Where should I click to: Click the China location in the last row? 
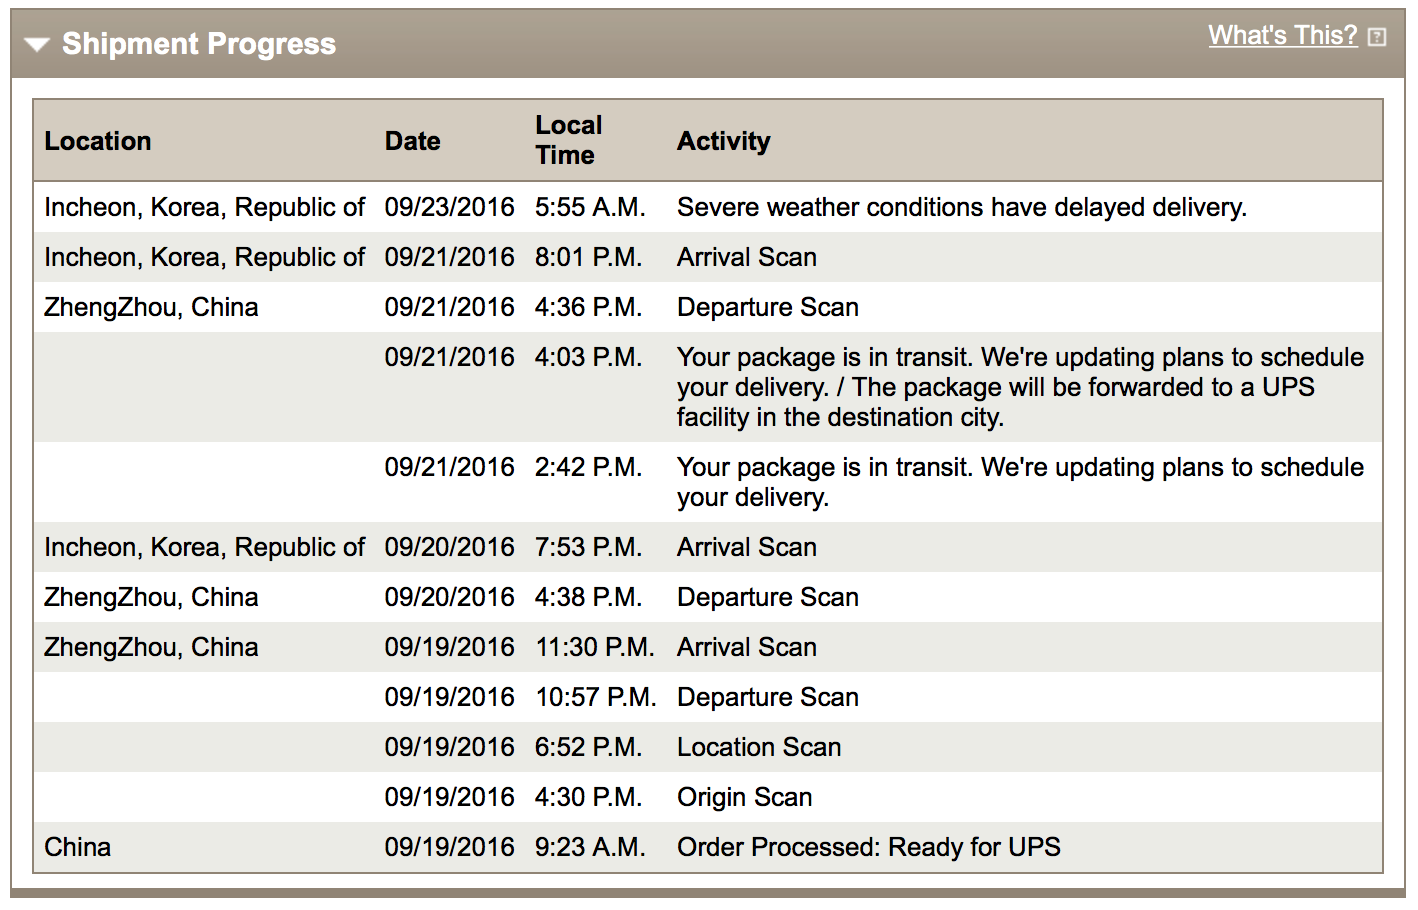coord(78,847)
